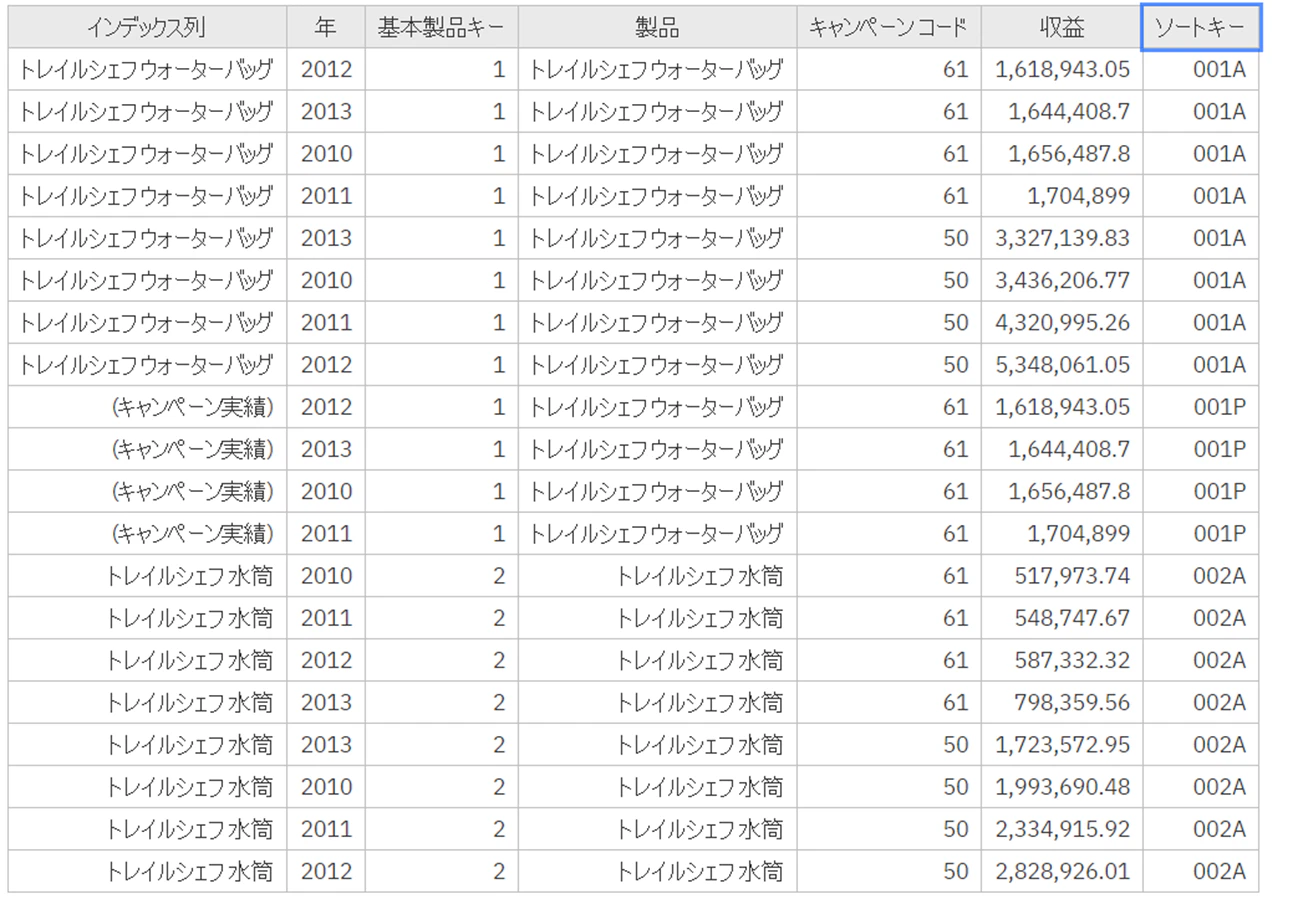Image resolution: width=1298 pixels, height=920 pixels.
Task: Click product トレイルシェフ水筒 in the 798,359.56 row
Action: click(x=699, y=703)
